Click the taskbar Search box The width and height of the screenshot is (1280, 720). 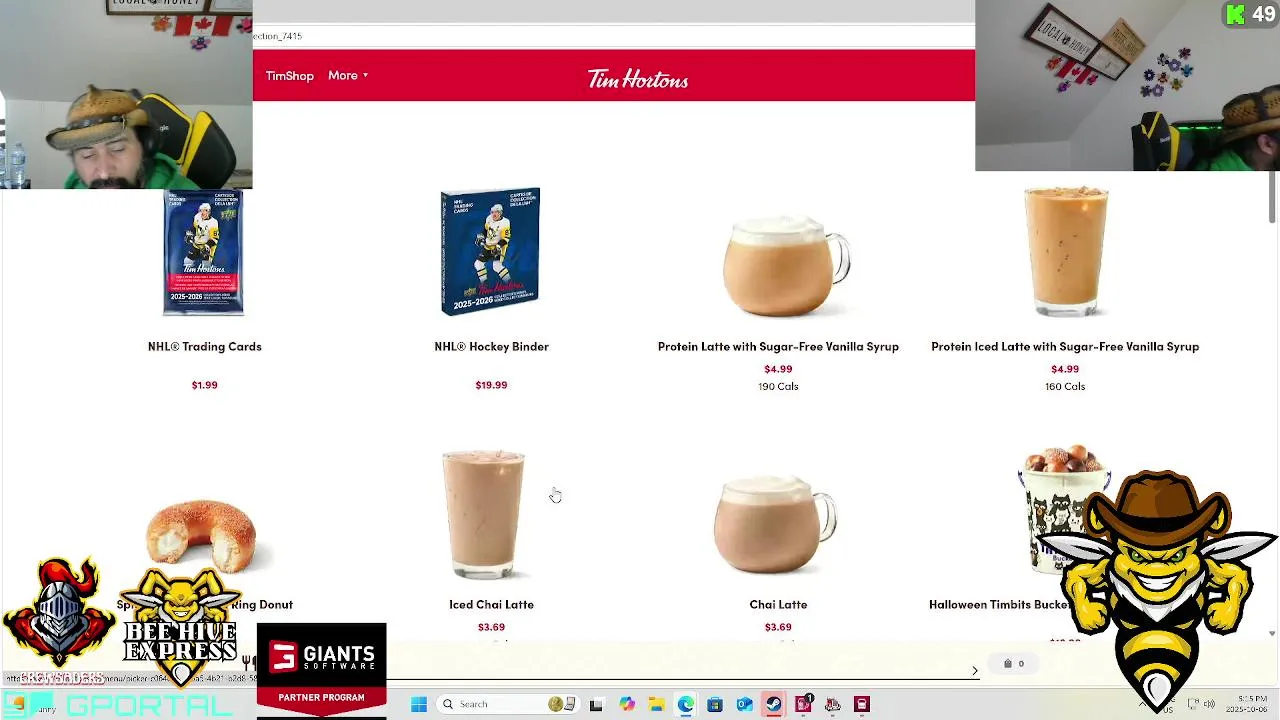coord(509,704)
